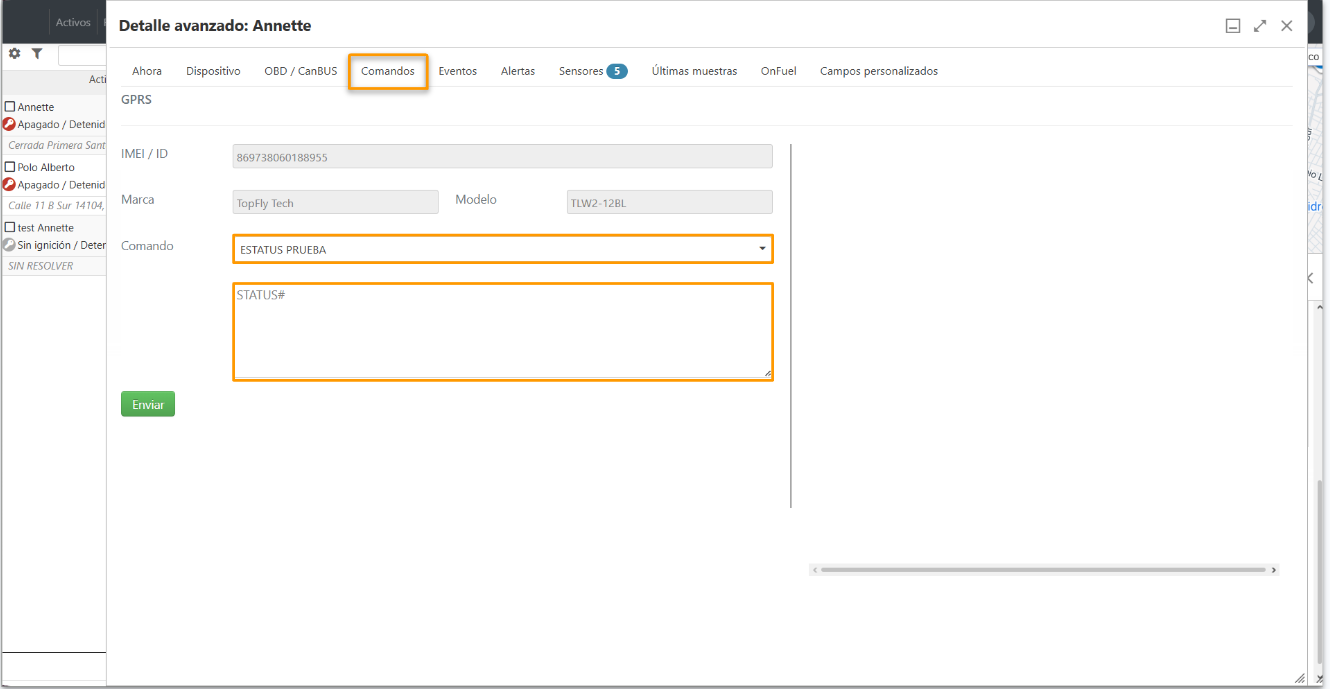Tick the test Annette checkbox
This screenshot has width=1330, height=689.
tap(10, 228)
